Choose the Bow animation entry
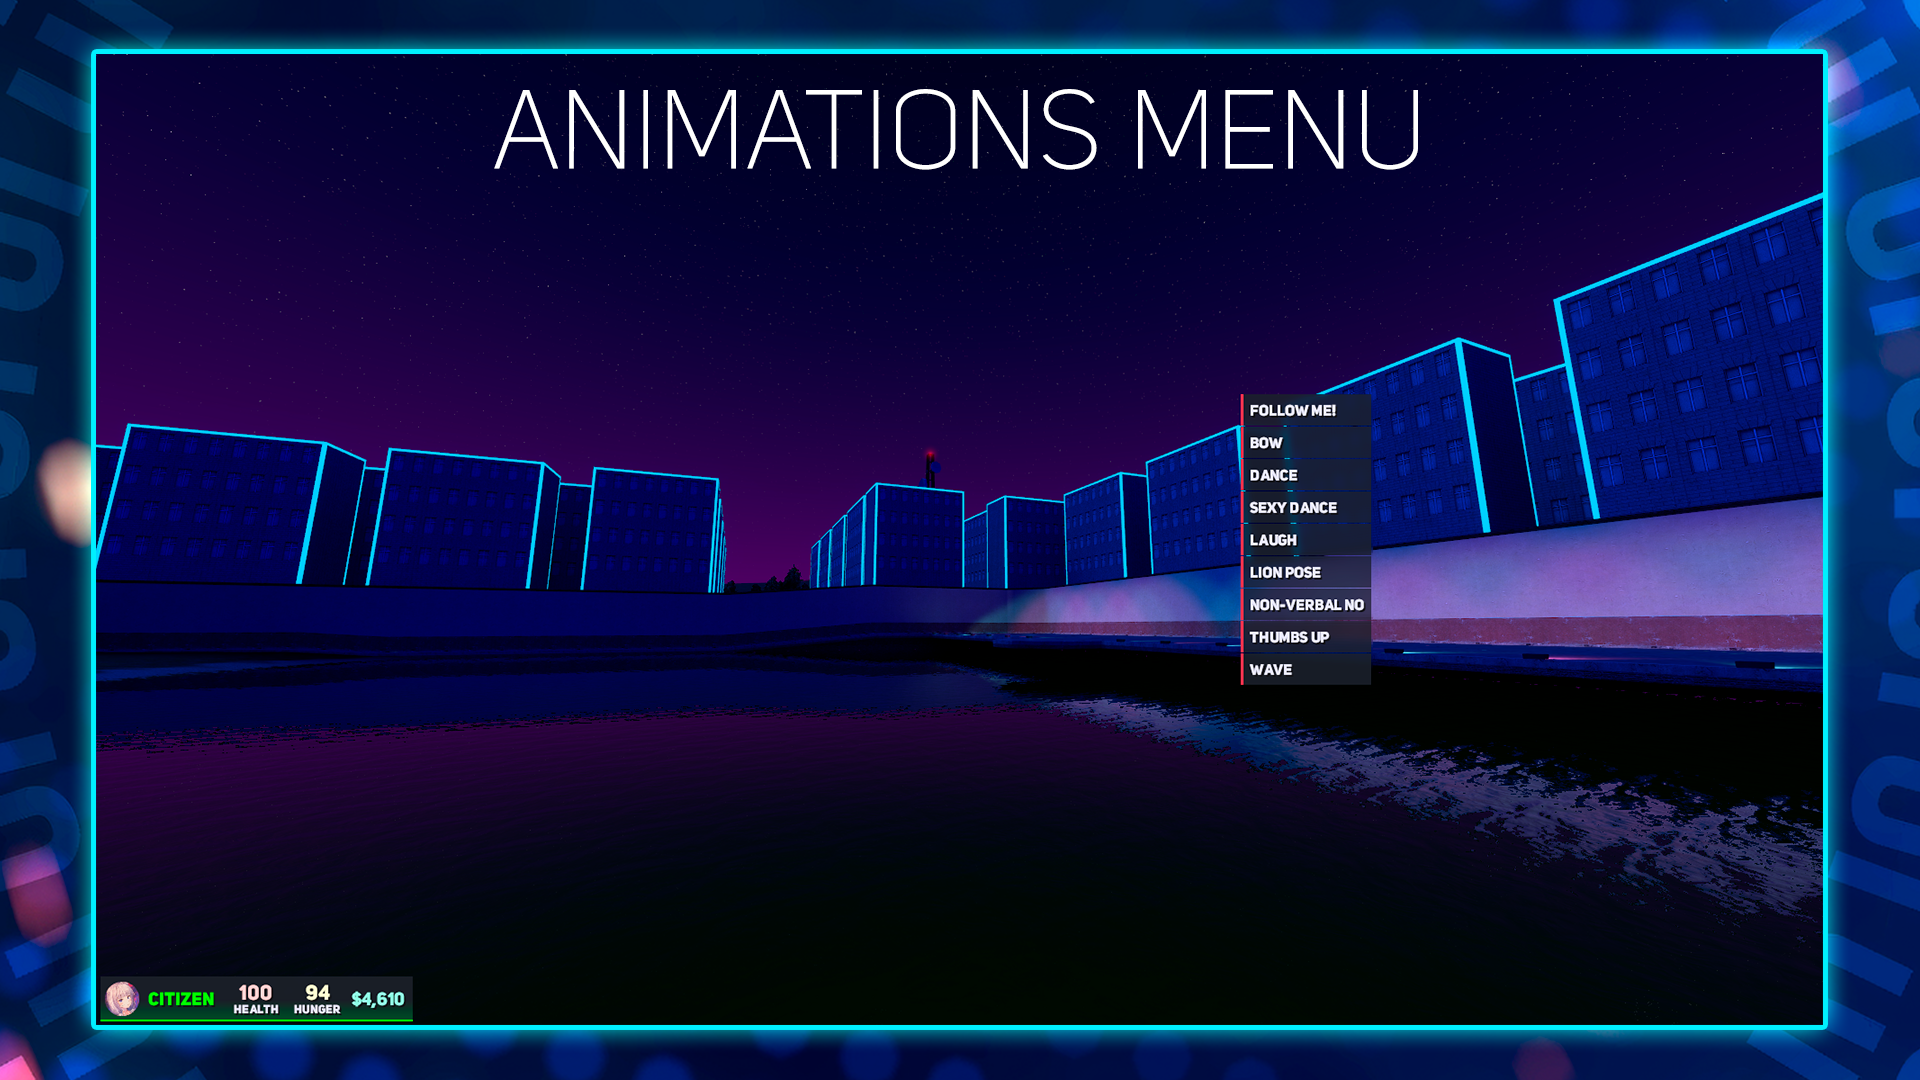 pyautogui.click(x=1306, y=442)
